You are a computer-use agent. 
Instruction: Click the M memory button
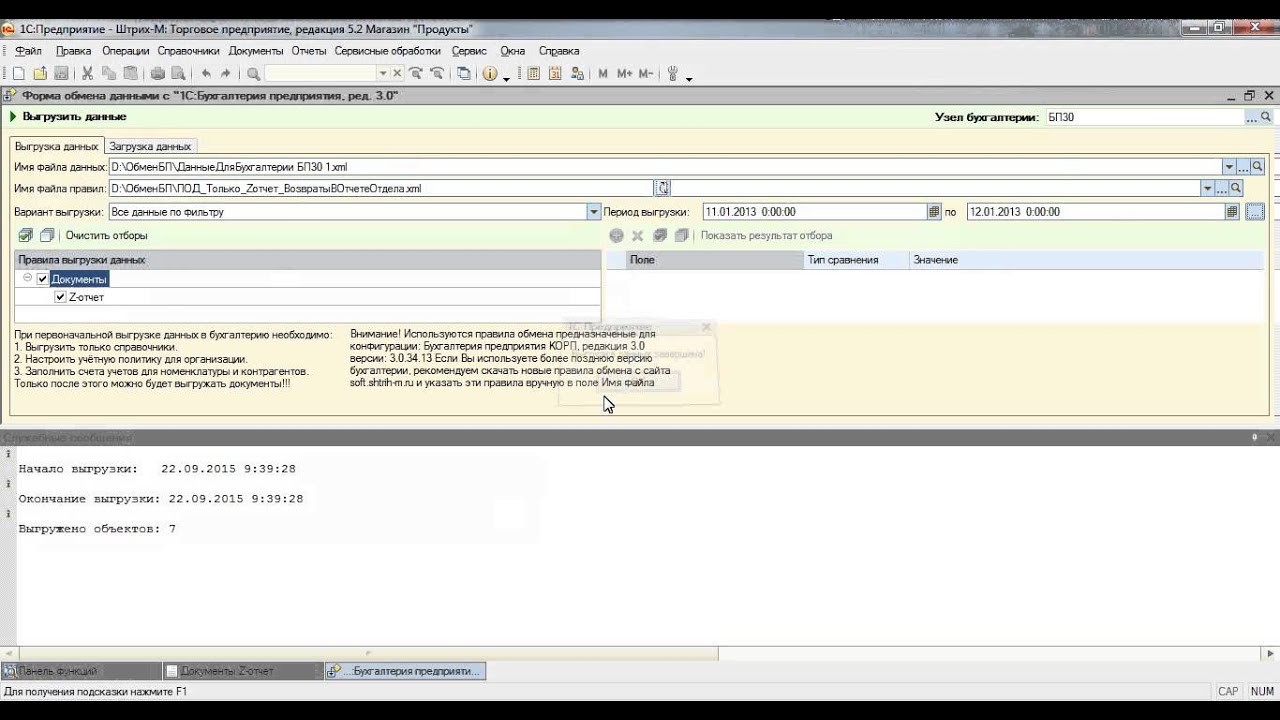tap(603, 73)
